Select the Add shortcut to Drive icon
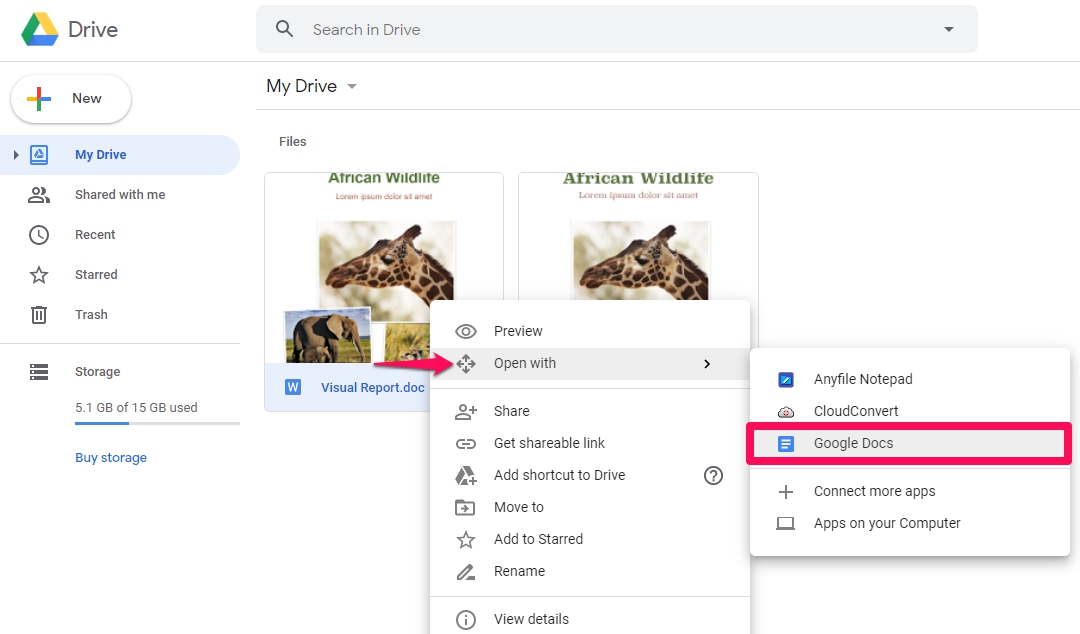 pyautogui.click(x=466, y=475)
